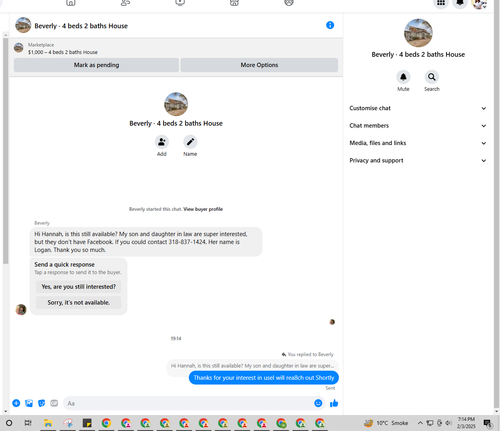Open large house photo in right panel
This screenshot has width=500, height=431.
click(418, 33)
